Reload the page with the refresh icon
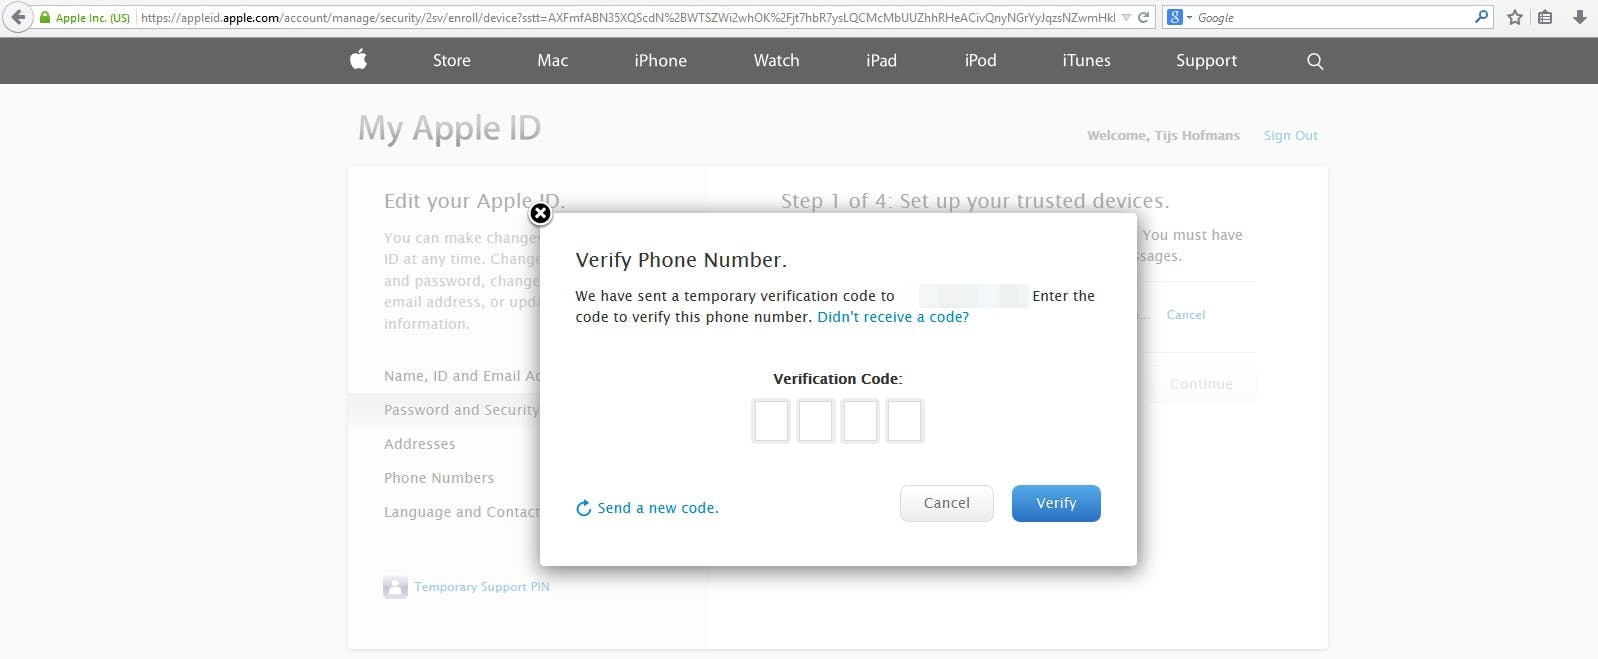Image resolution: width=1598 pixels, height=659 pixels. pos(1143,17)
